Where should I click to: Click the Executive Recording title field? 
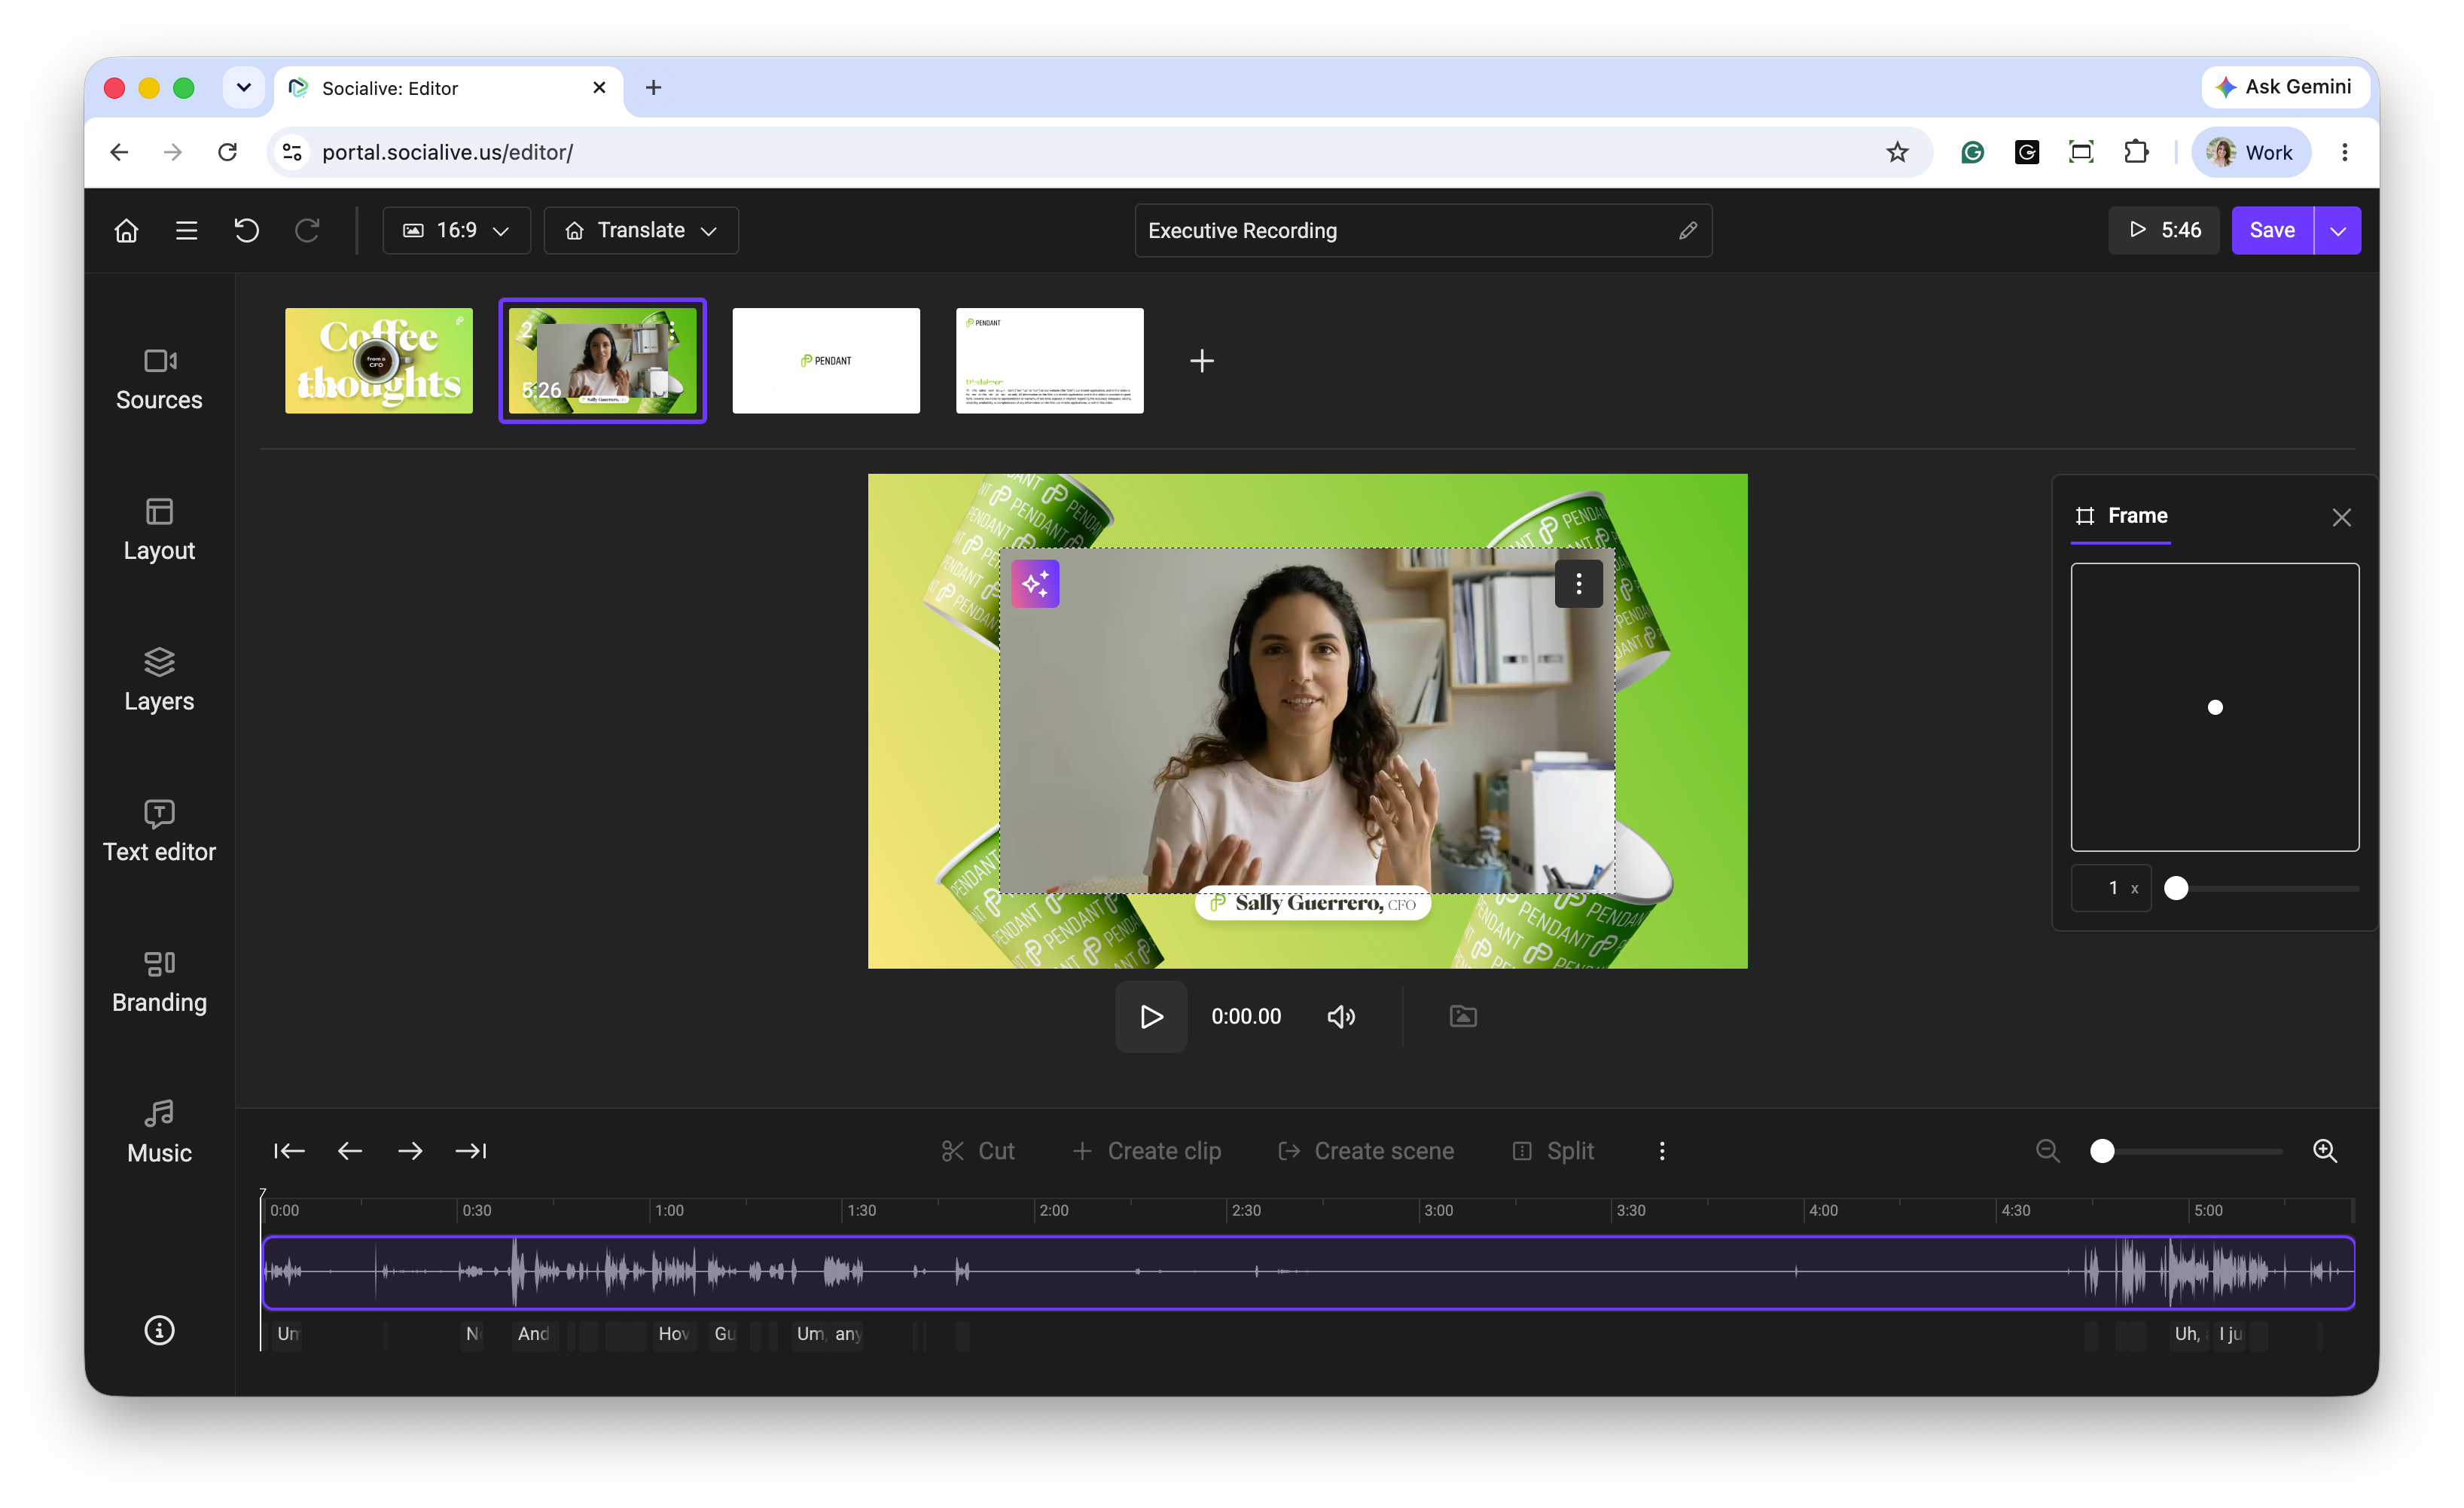1423,231
